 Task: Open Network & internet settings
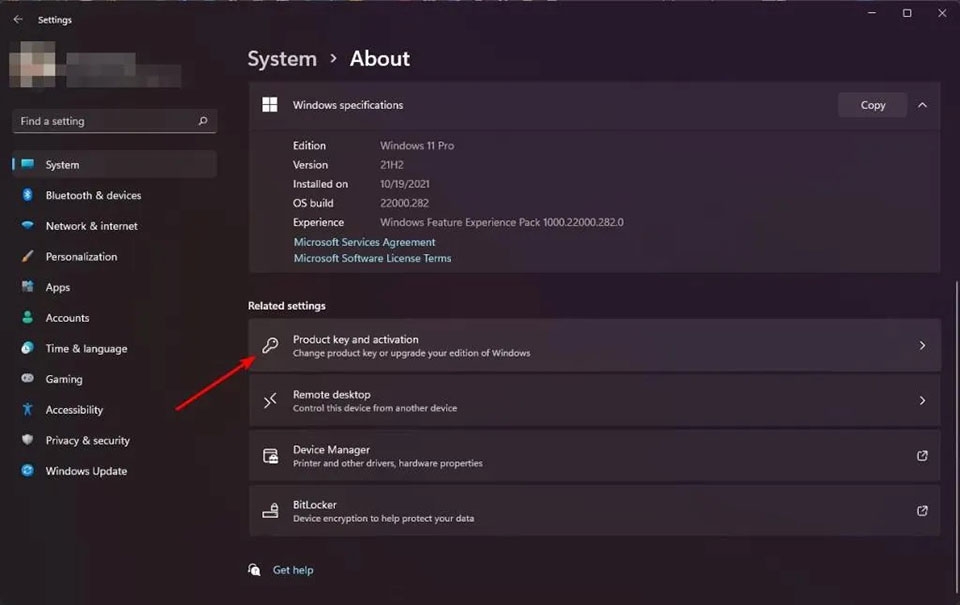coord(114,225)
